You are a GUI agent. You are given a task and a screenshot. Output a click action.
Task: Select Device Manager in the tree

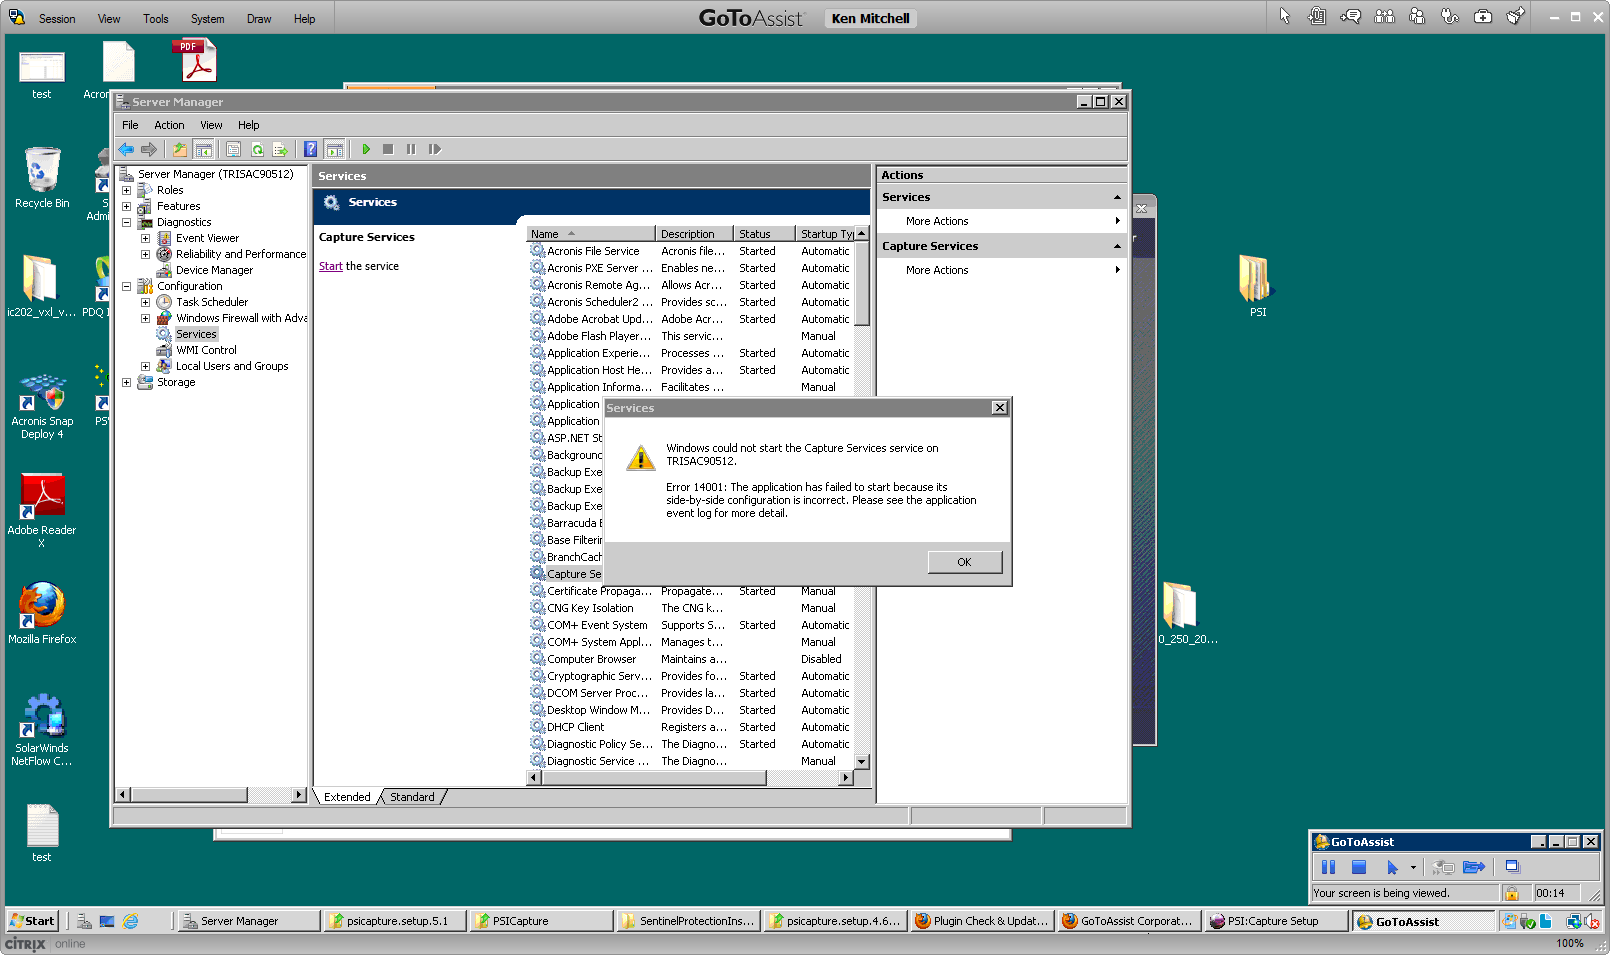(x=214, y=270)
